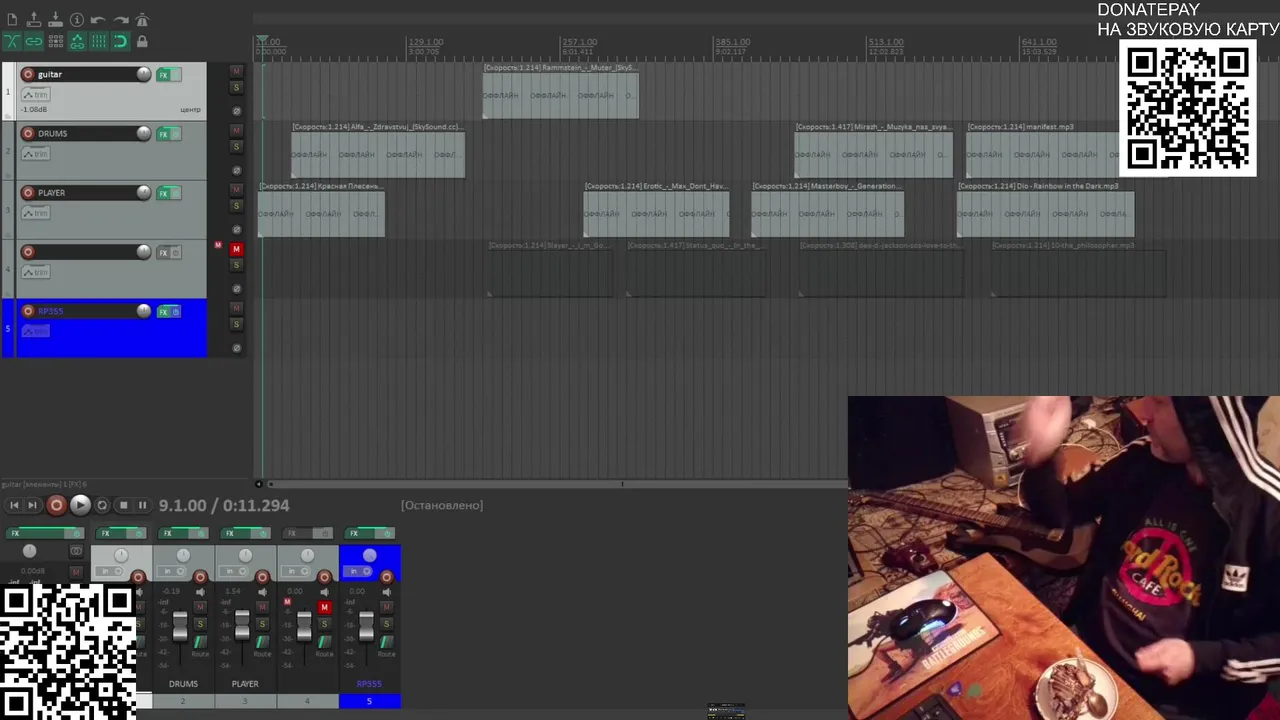Toggle envelope points move with items
This screenshot has width=1280, height=720.
(x=77, y=41)
